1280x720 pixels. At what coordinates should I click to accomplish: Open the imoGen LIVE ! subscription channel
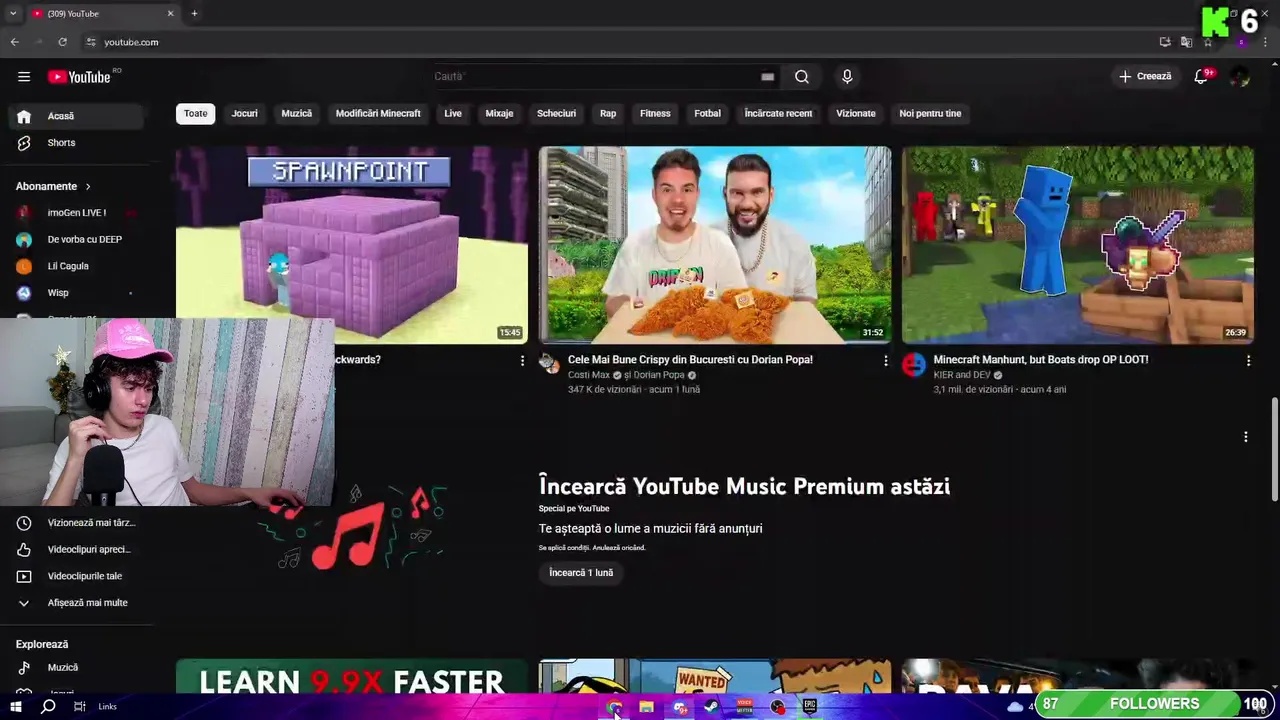(x=77, y=213)
